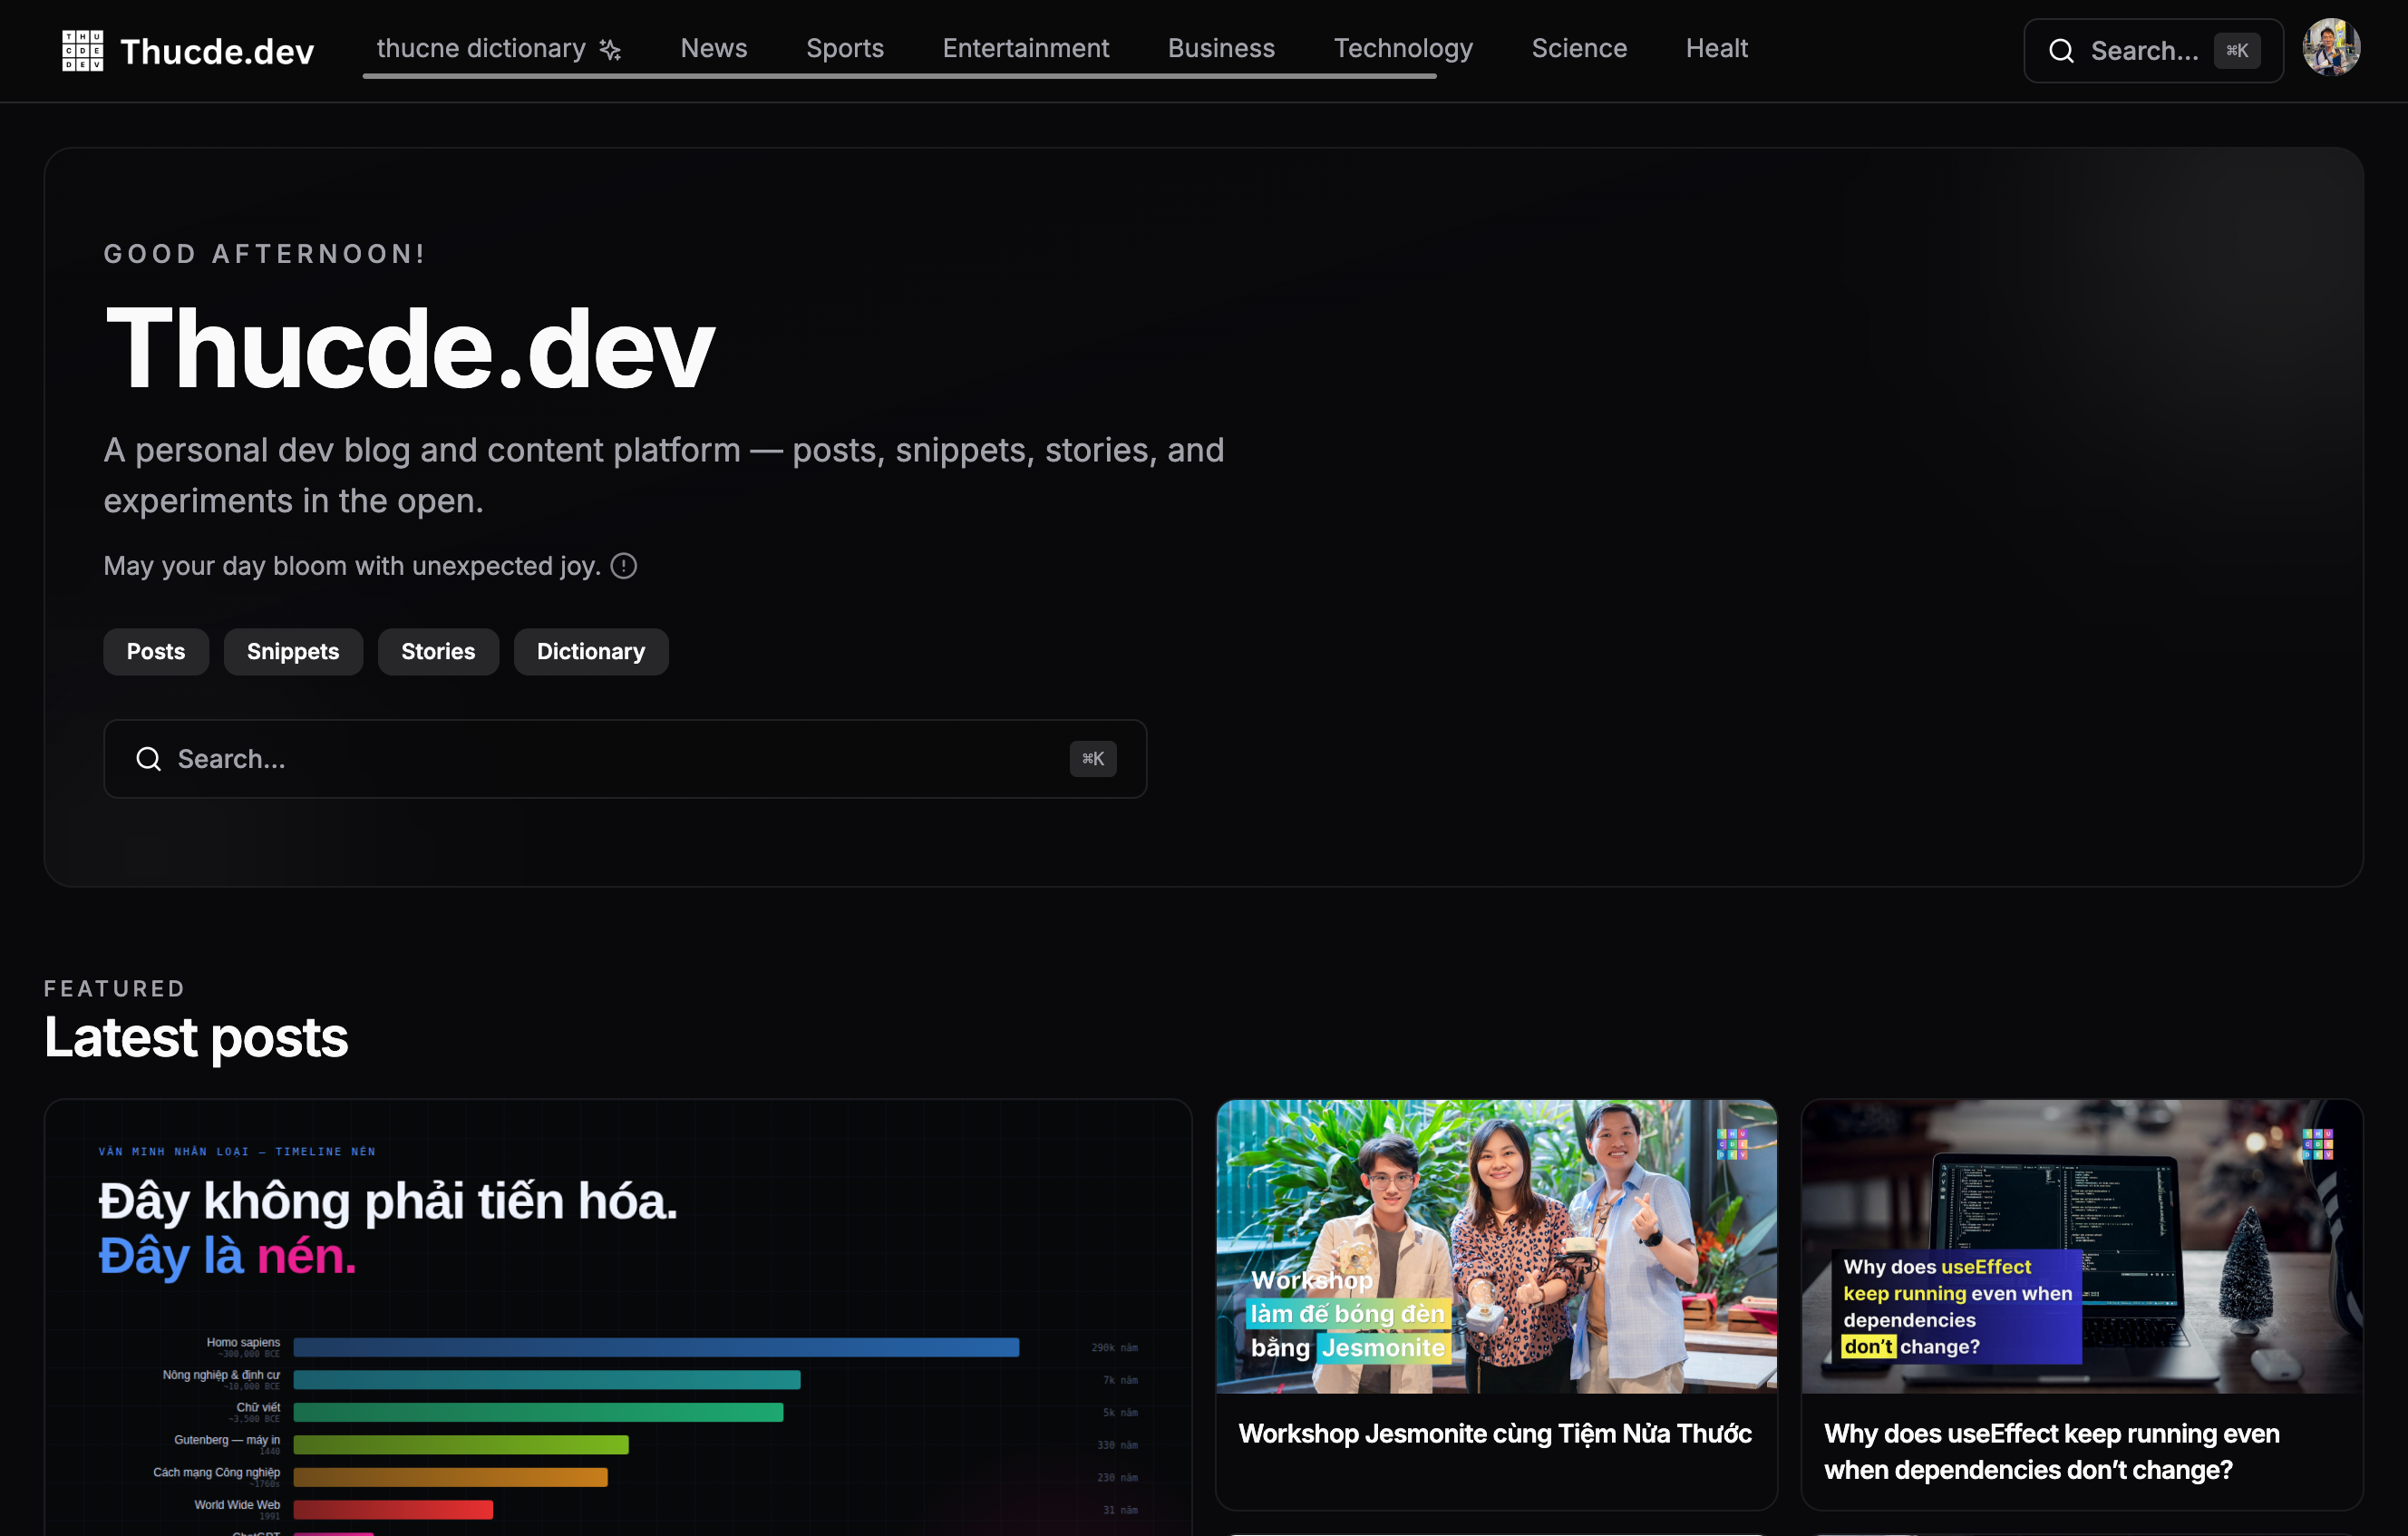Click the ⌘K badge in header search

click(2236, 51)
